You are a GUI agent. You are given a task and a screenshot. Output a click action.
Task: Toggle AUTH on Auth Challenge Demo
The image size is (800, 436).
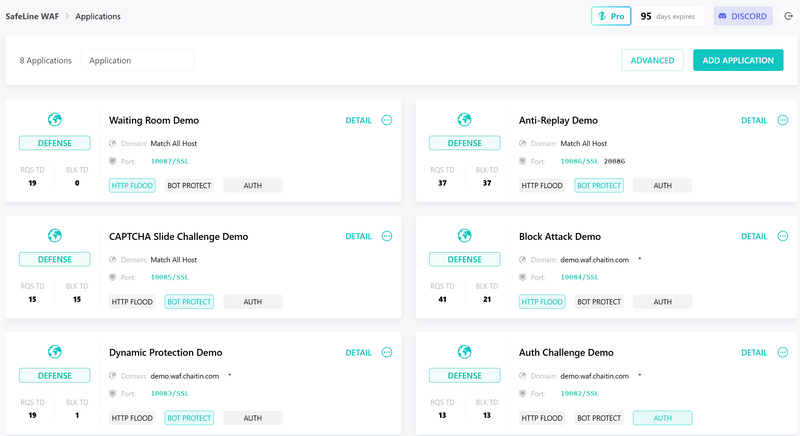click(662, 418)
